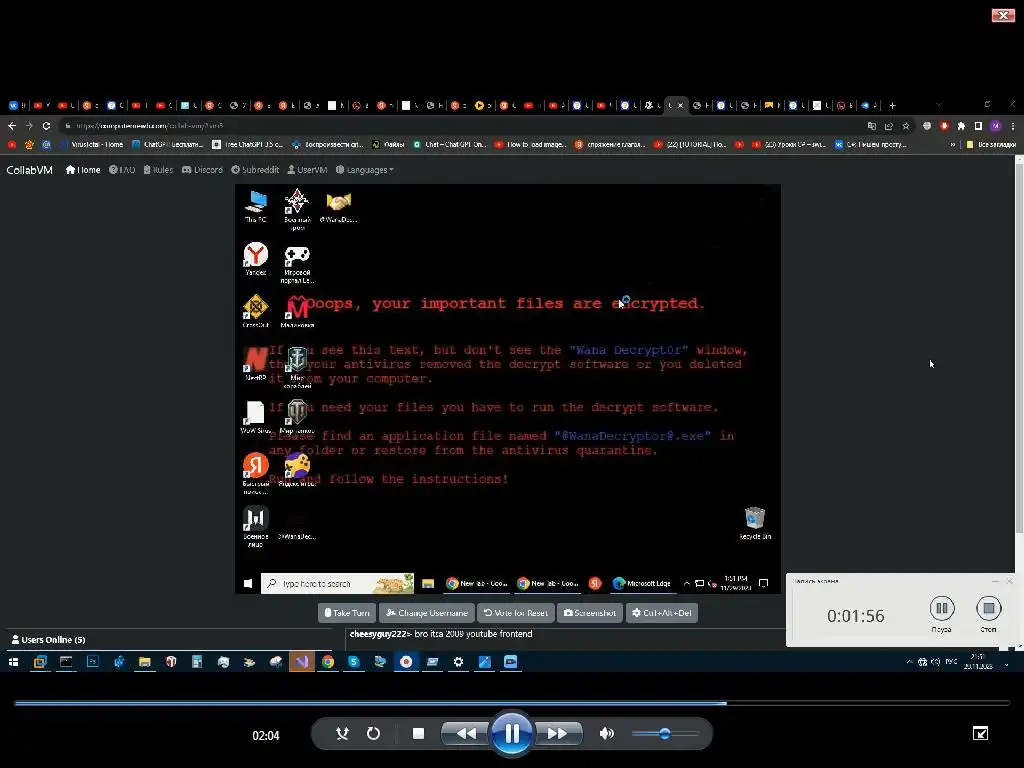The height and width of the screenshot is (768, 1024).
Task: Select the handshake WanaDecryptor icon
Action: pyautogui.click(x=338, y=207)
